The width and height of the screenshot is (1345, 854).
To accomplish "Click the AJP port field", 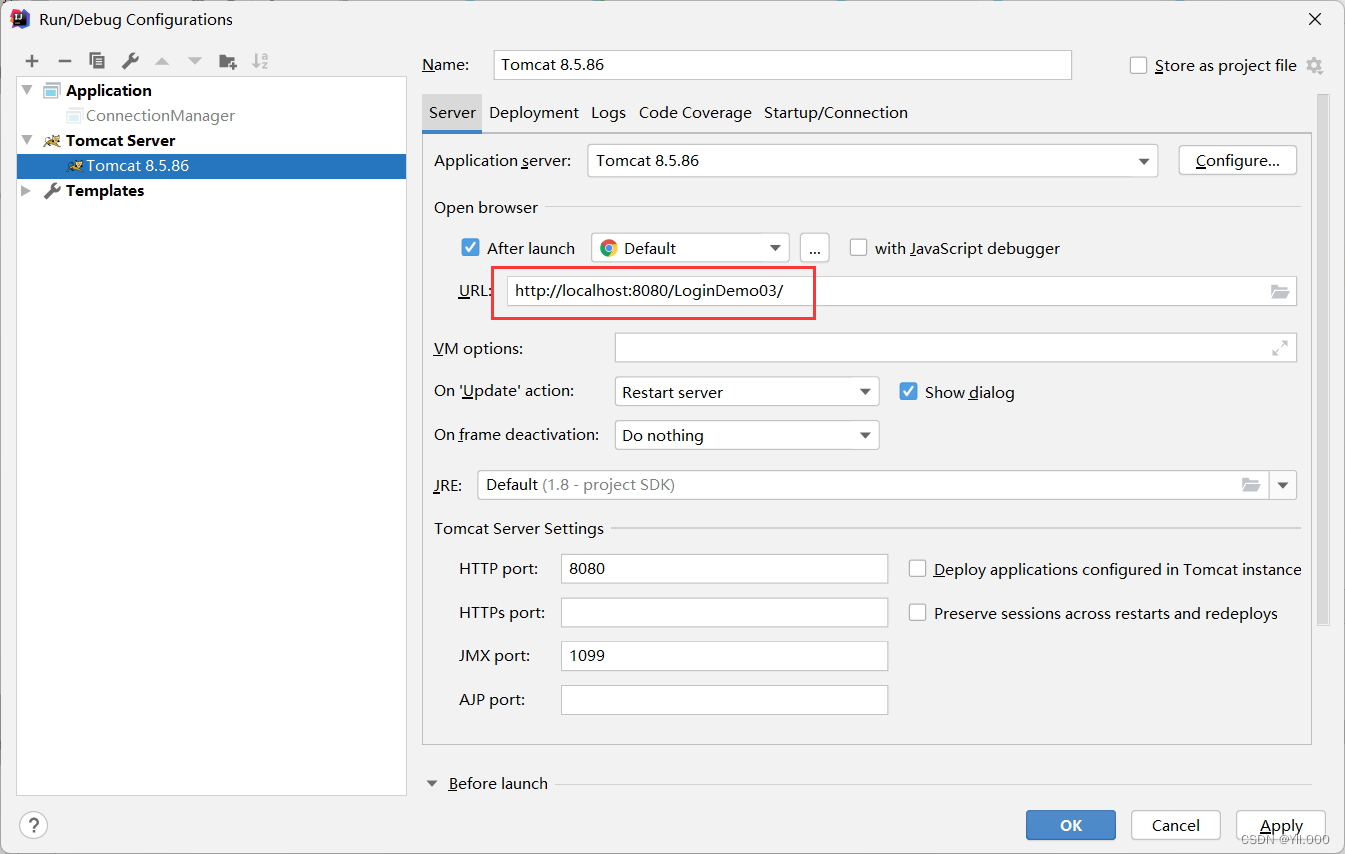I will click(725, 700).
